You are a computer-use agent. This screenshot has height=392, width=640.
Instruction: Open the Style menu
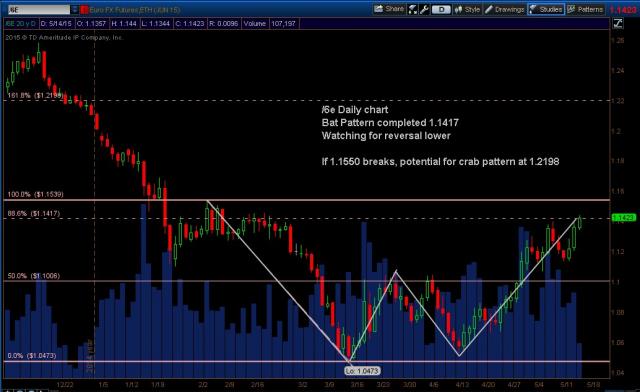(x=467, y=9)
